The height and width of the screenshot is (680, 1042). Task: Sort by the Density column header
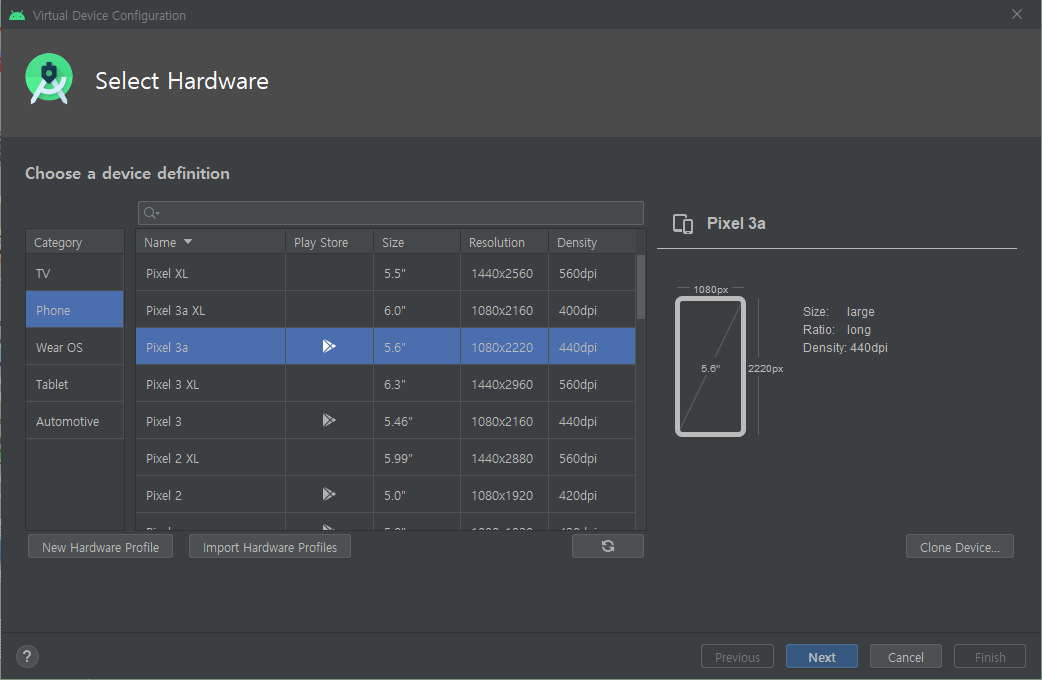coord(591,242)
